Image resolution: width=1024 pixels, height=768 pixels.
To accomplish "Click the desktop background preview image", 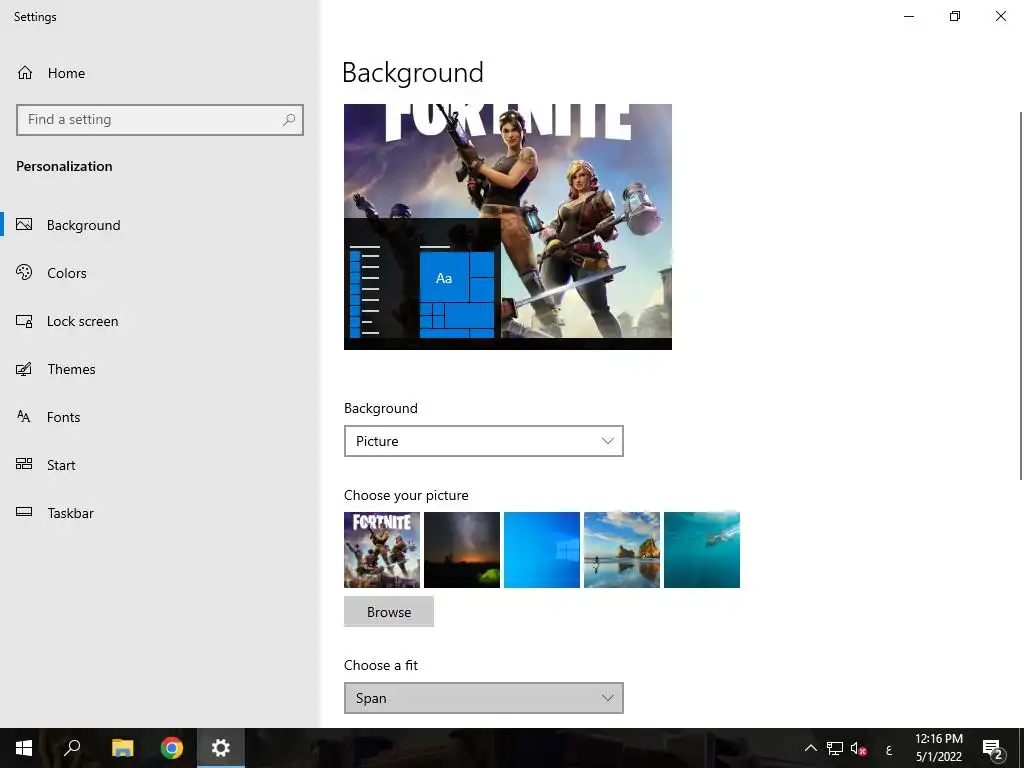I will click(x=508, y=227).
